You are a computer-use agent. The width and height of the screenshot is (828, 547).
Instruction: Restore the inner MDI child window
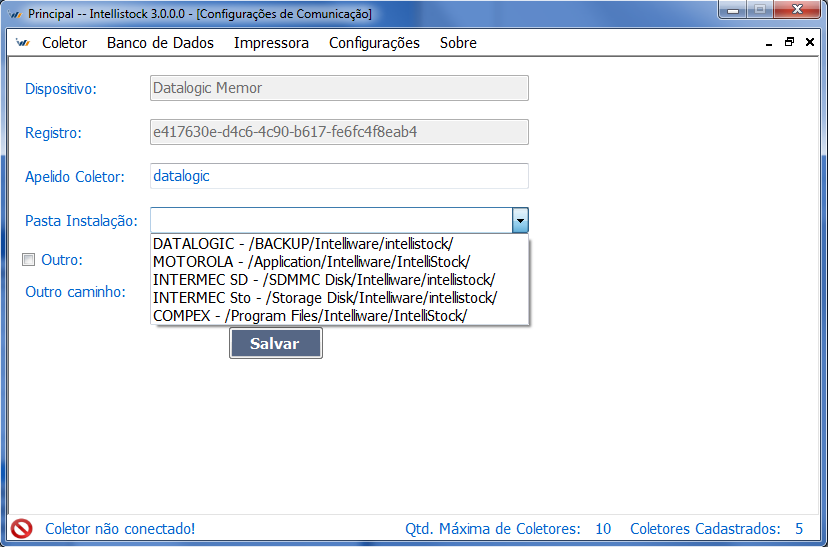coord(789,42)
